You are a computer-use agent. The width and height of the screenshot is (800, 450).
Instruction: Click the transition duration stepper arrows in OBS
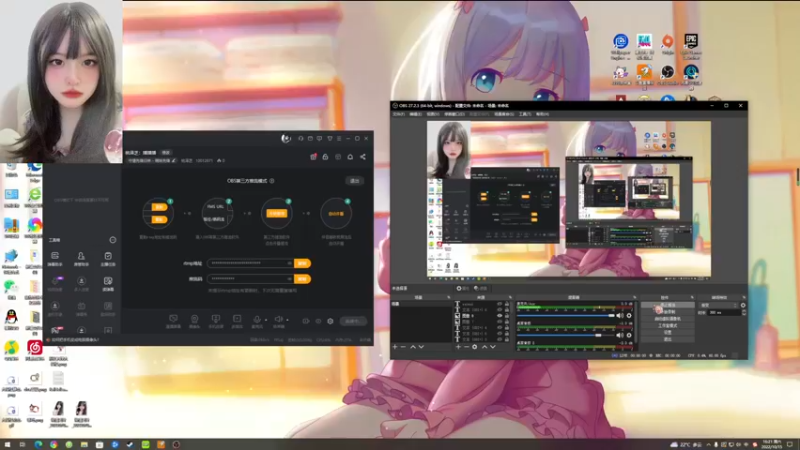tap(744, 312)
